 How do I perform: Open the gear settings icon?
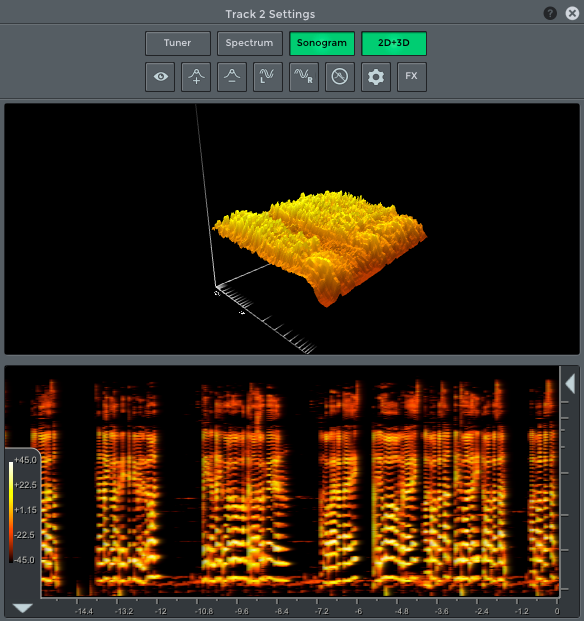point(376,76)
